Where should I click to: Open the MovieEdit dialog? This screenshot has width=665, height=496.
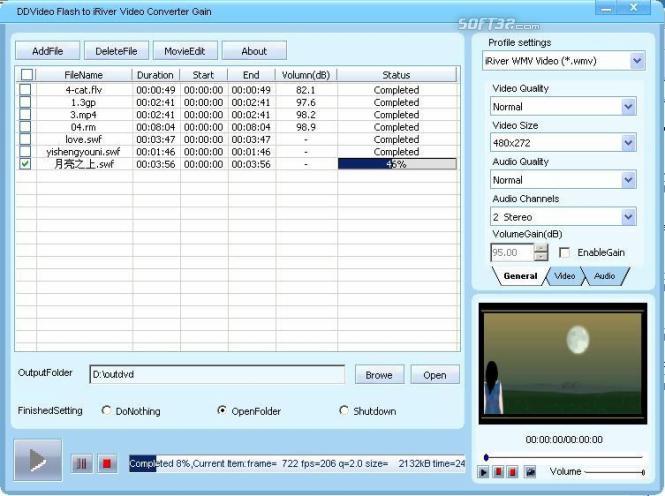[x=185, y=51]
